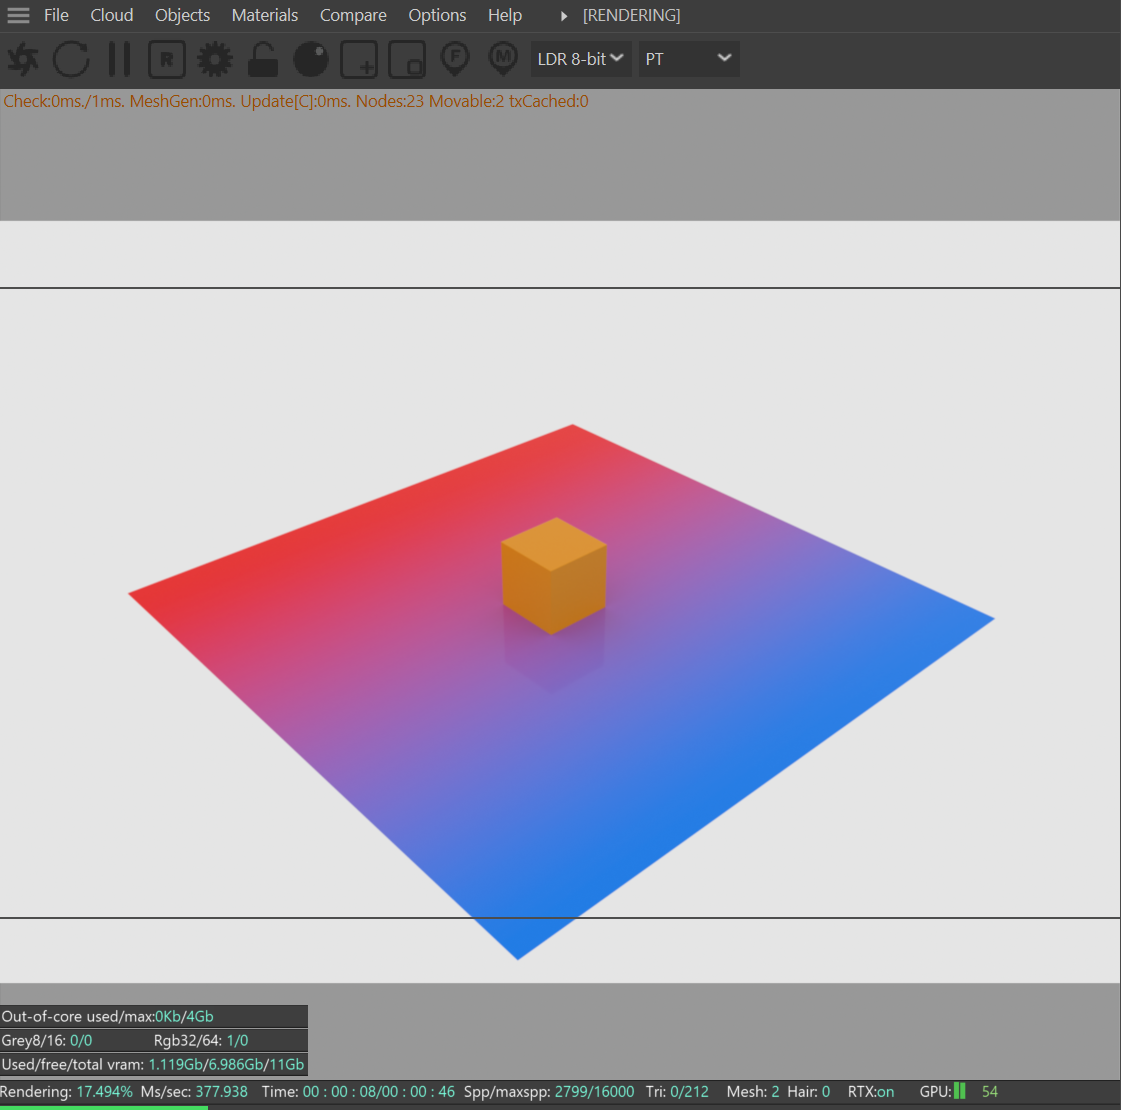1121x1110 pixels.
Task: Enable the film region tool
Action: (x=407, y=59)
